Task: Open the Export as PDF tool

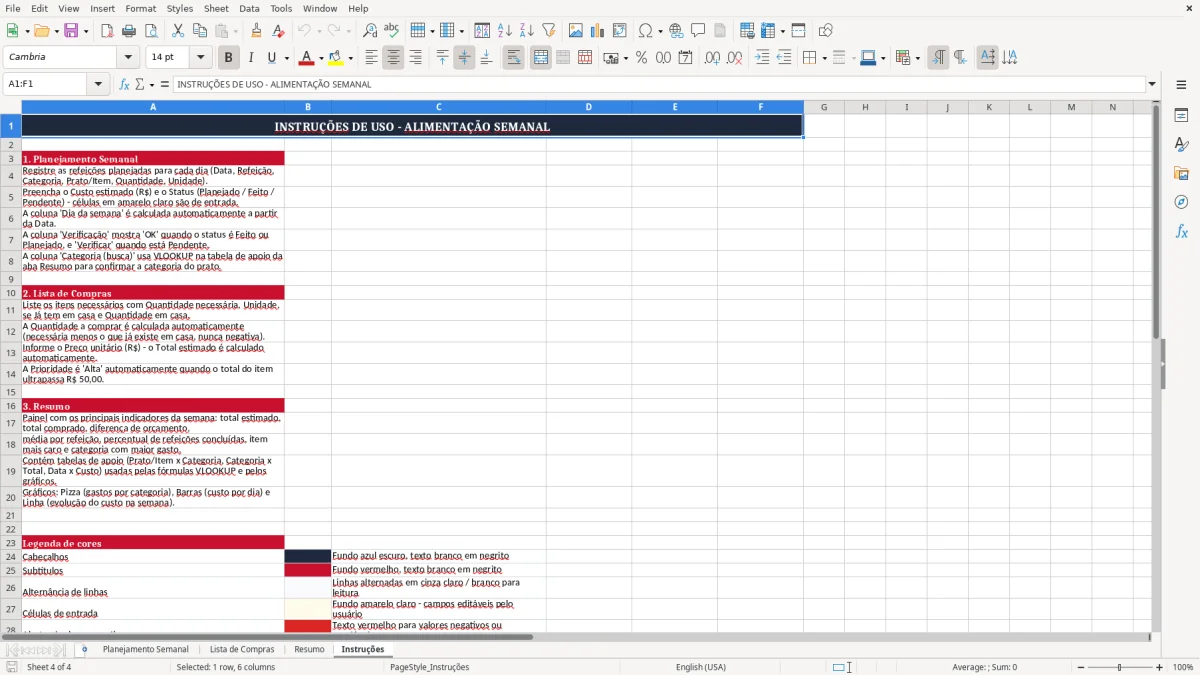Action: point(107,31)
